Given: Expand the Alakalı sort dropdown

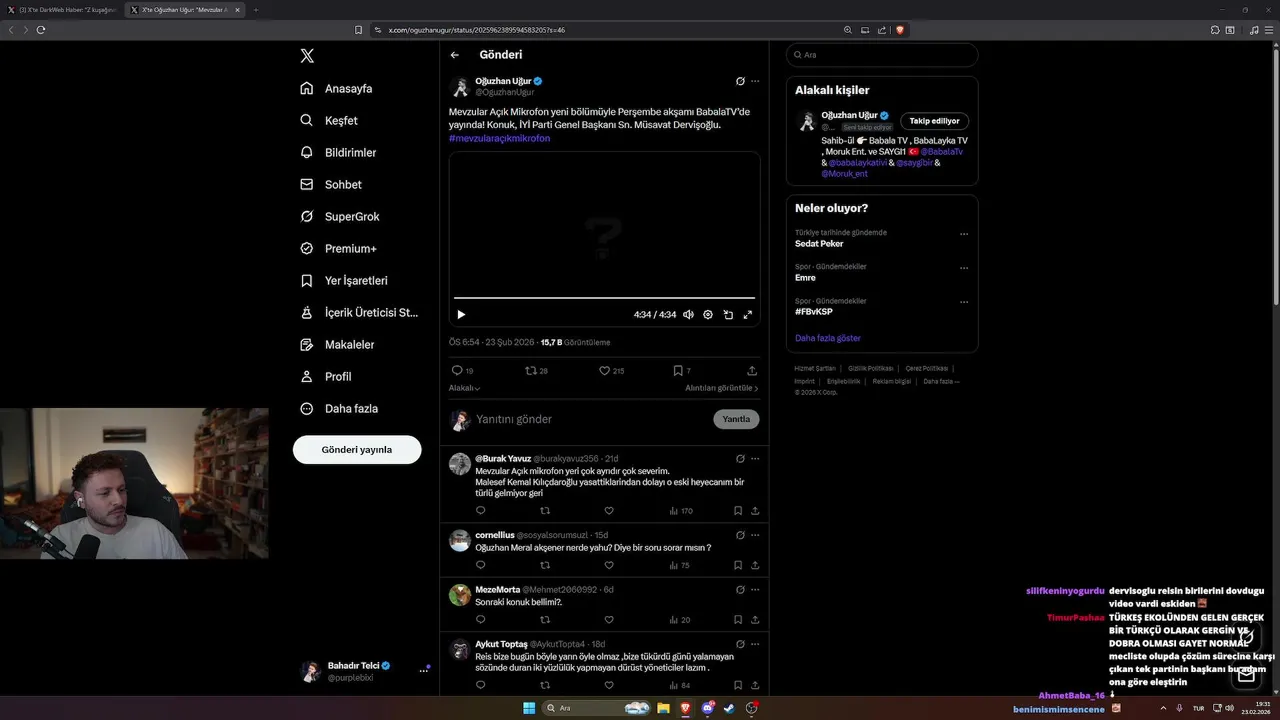Looking at the screenshot, I should click(465, 388).
